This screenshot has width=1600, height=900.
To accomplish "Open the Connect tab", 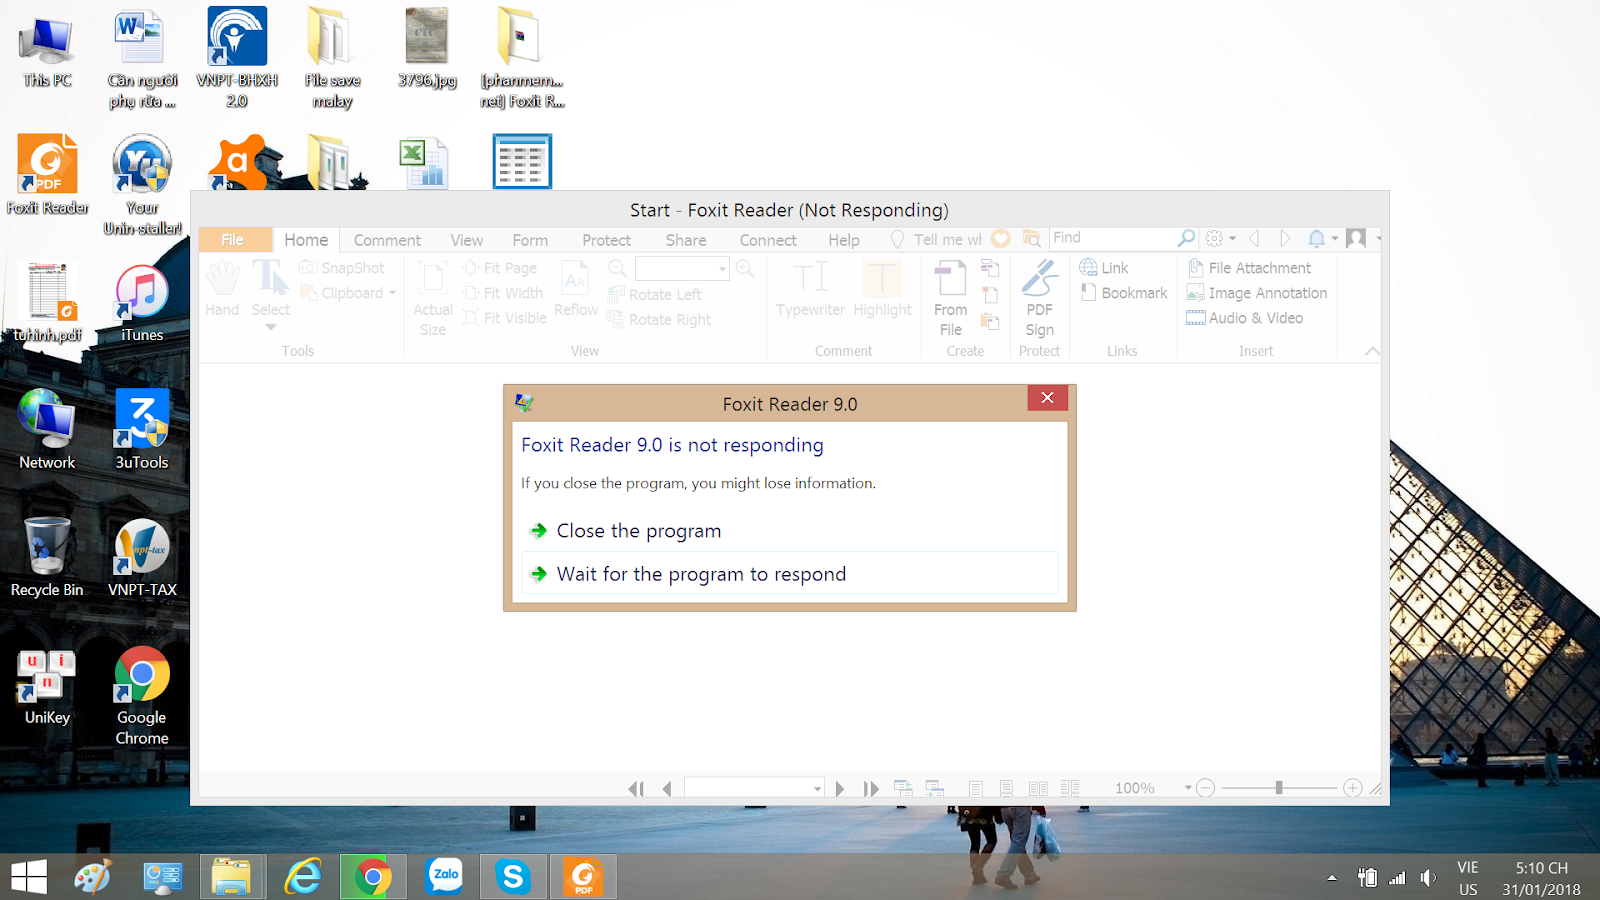I will [x=768, y=240].
